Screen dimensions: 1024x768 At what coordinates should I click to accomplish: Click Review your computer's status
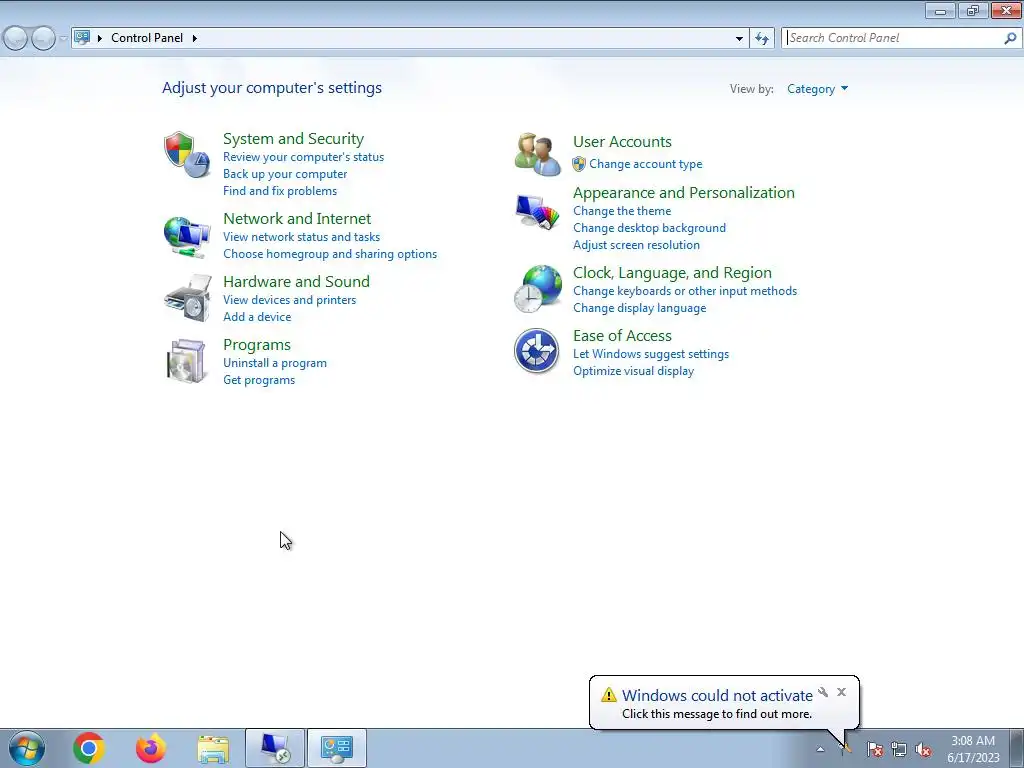pos(304,157)
